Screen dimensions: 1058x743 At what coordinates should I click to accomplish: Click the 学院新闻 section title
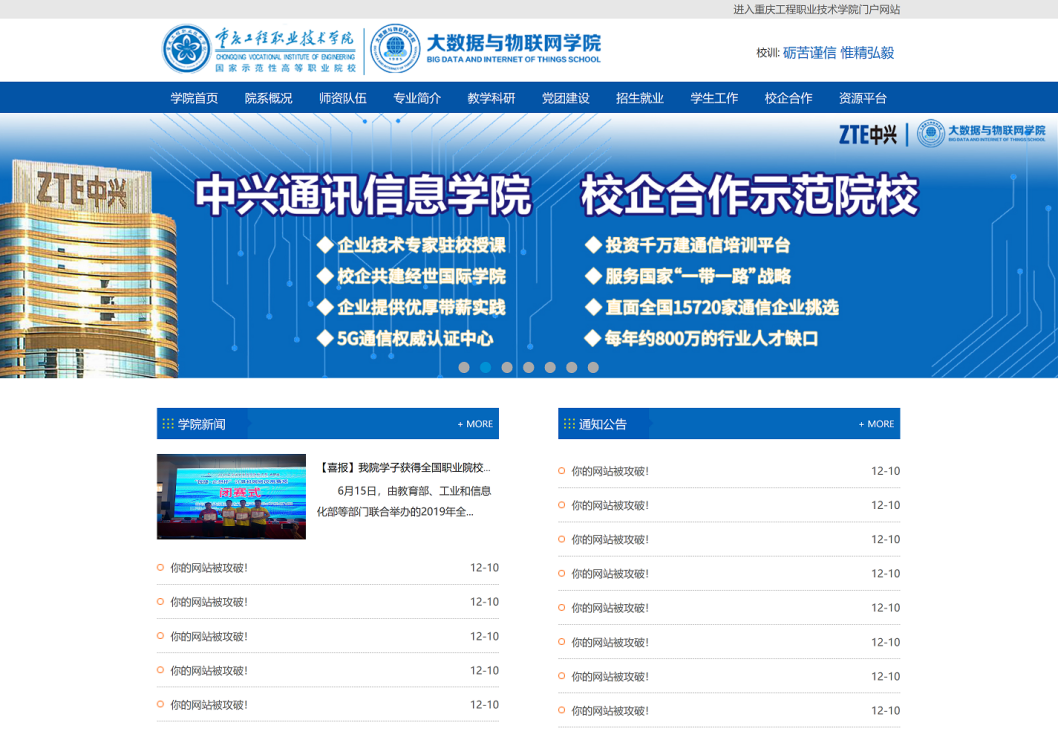[202, 424]
